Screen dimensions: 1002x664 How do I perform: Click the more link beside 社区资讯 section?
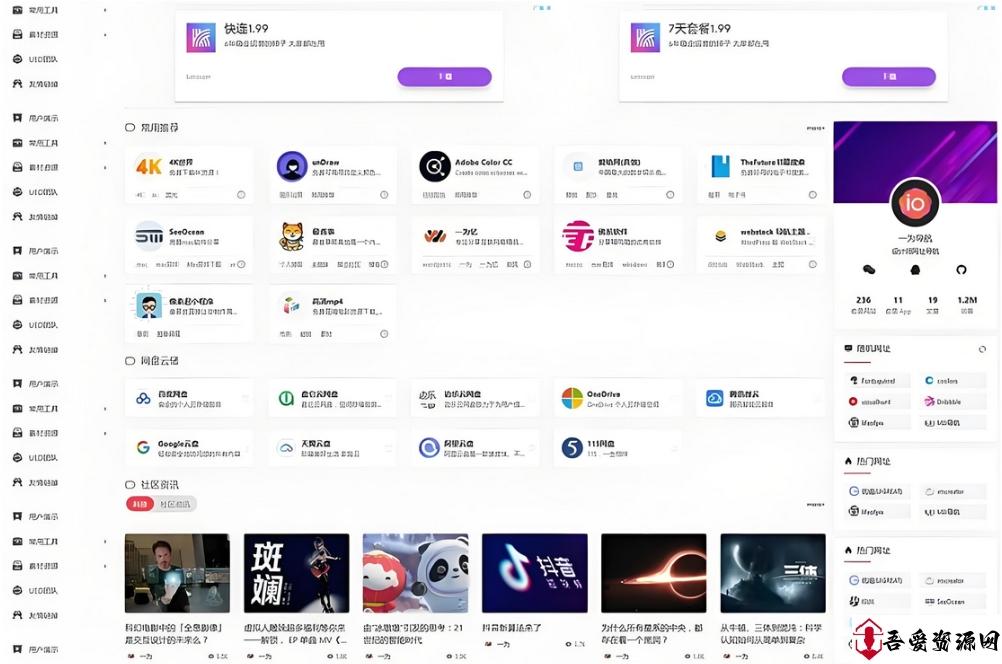pyautogui.click(x=815, y=505)
